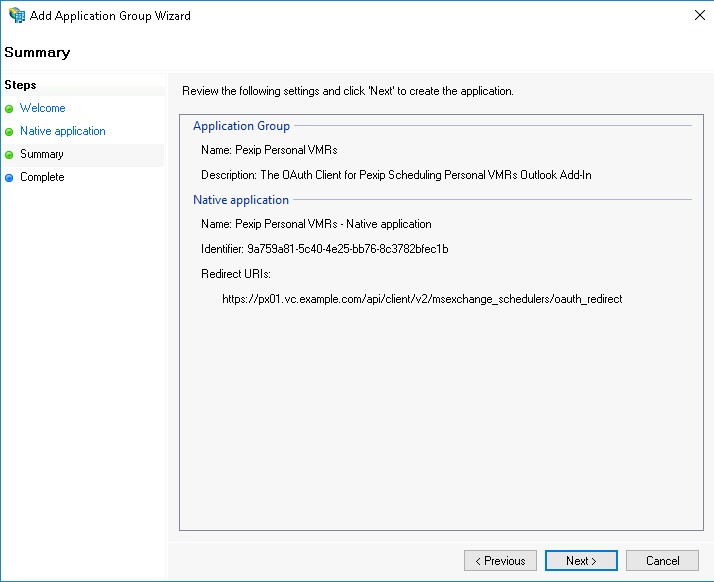The width and height of the screenshot is (714, 582).
Task: Open the Native application step link
Action: tap(63, 131)
